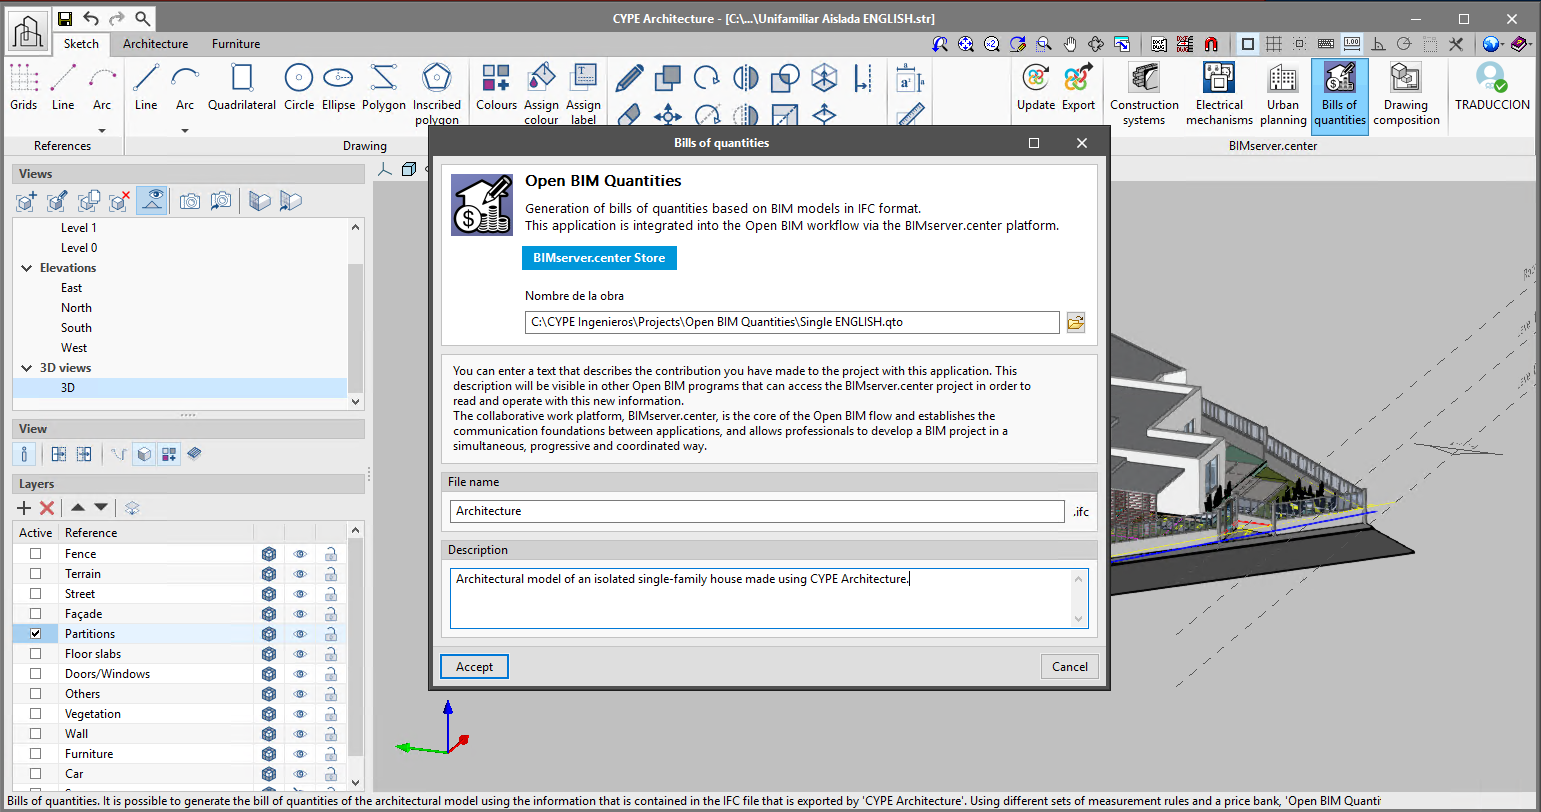Click the File name input field
The image size is (1541, 812).
(x=757, y=511)
